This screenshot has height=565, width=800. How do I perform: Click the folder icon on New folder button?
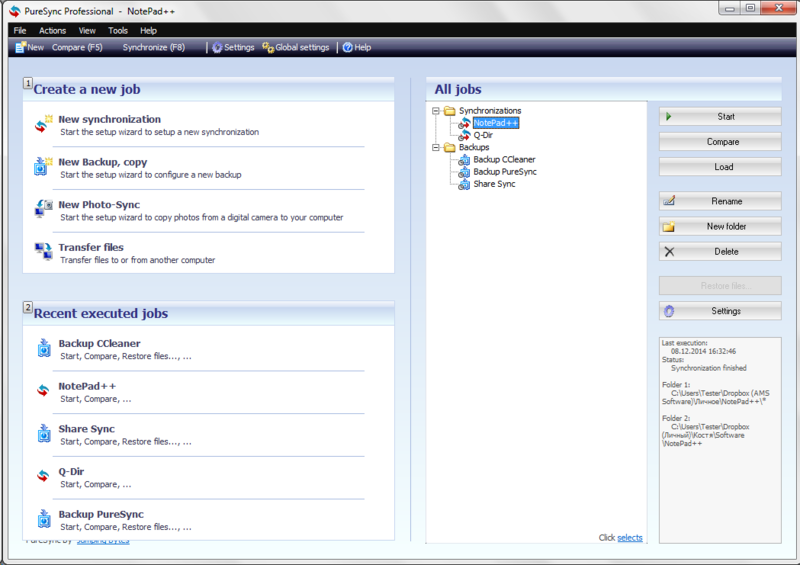click(x=669, y=227)
